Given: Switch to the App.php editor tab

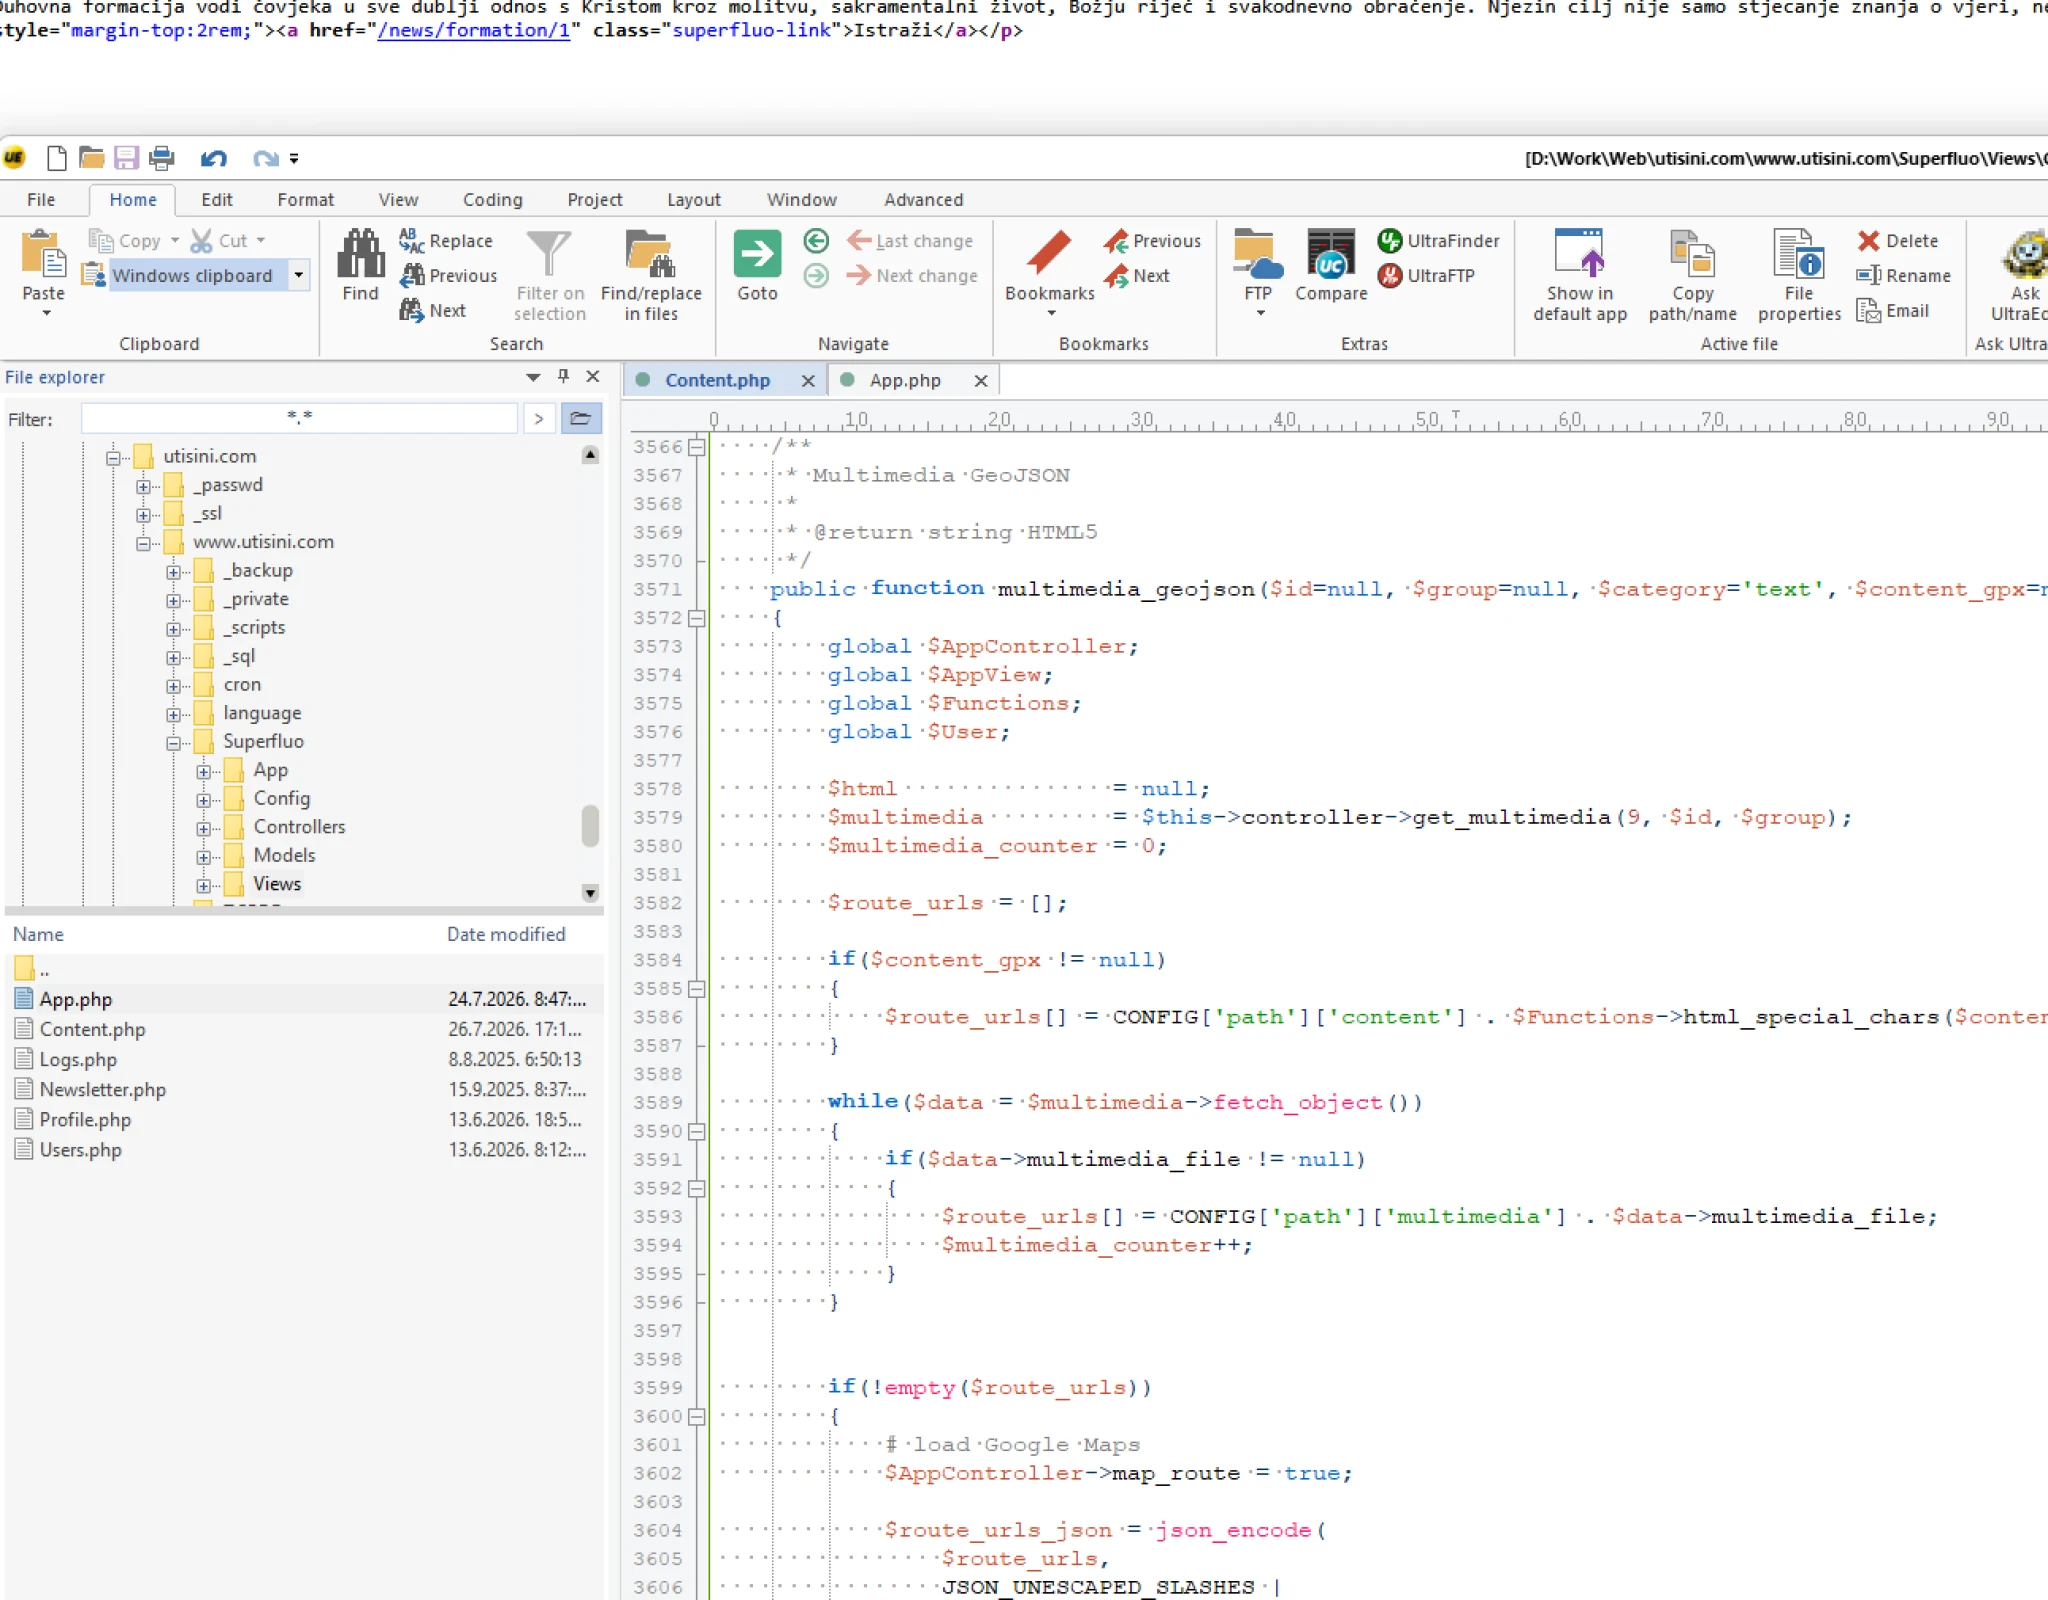Looking at the screenshot, I should tap(904, 380).
